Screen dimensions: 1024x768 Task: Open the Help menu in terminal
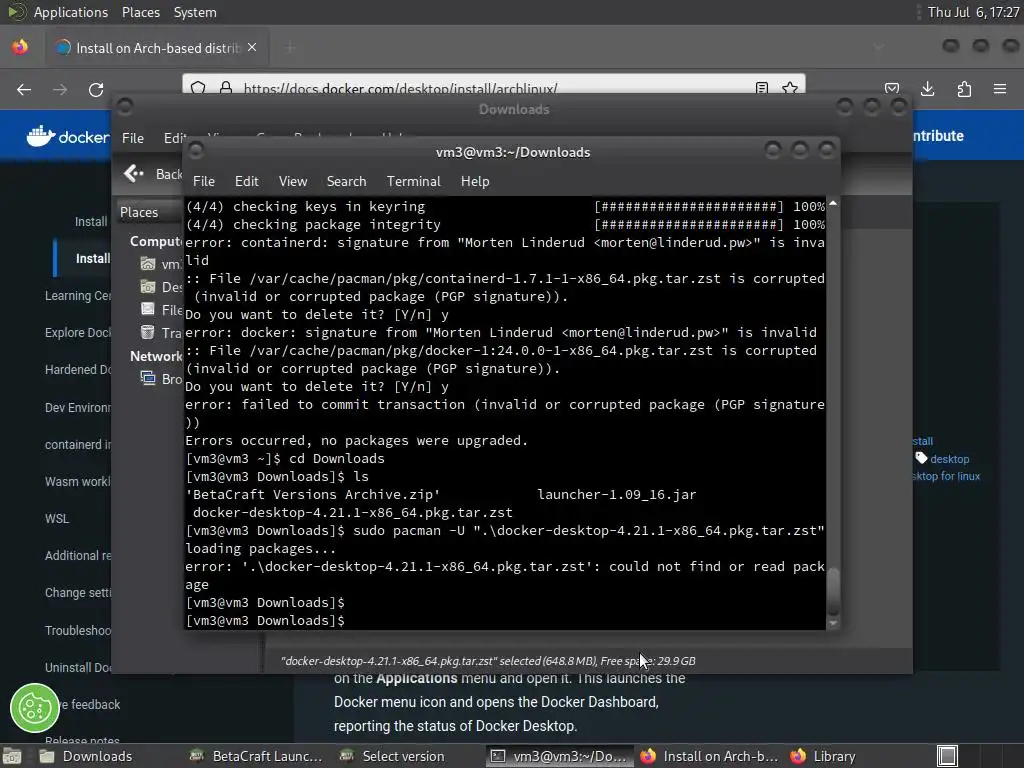tap(475, 181)
